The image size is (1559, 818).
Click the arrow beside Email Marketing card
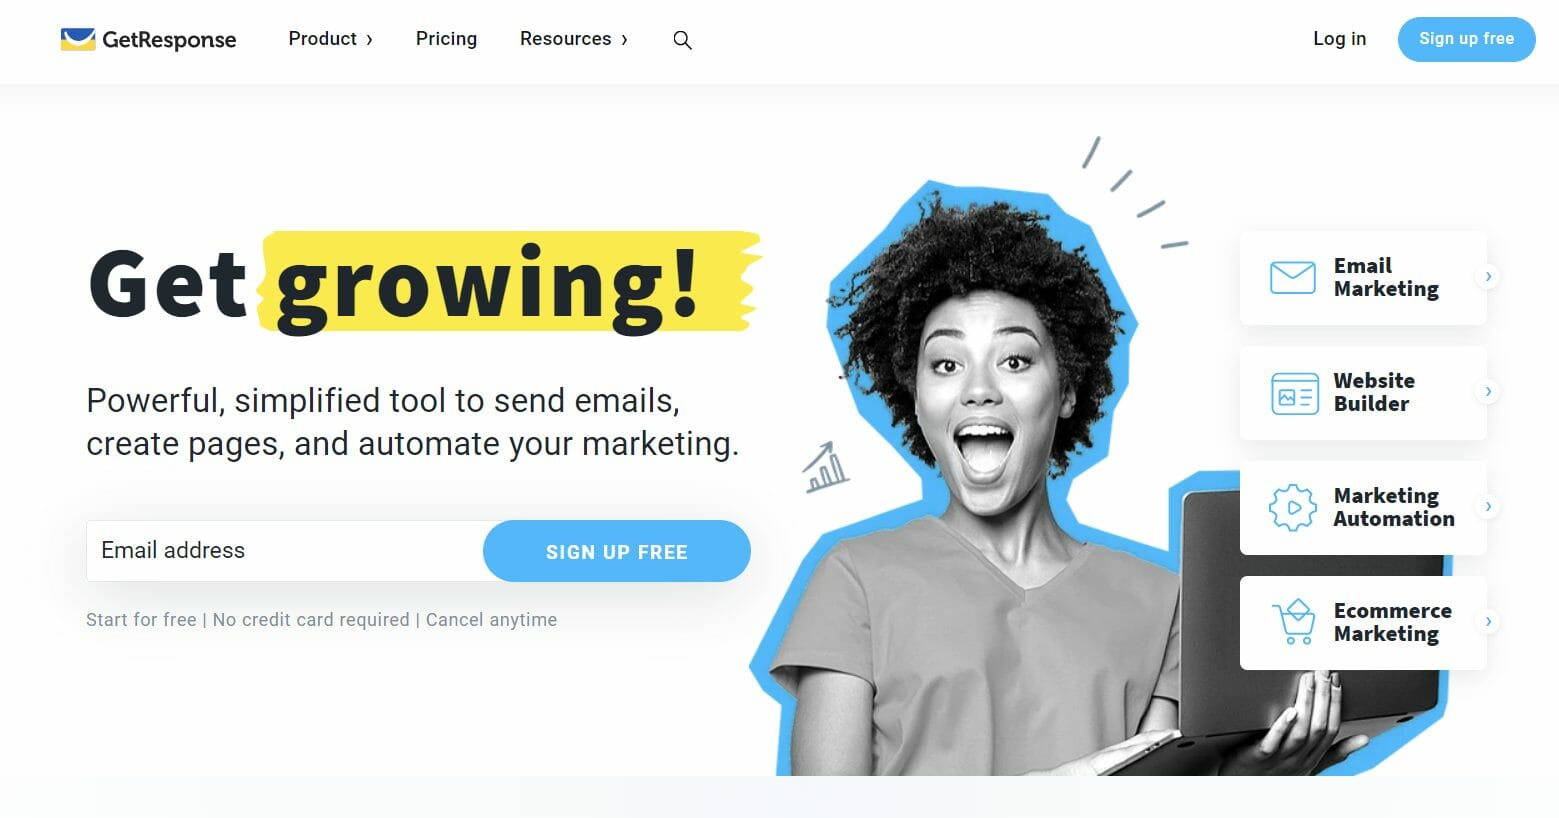coord(1488,276)
